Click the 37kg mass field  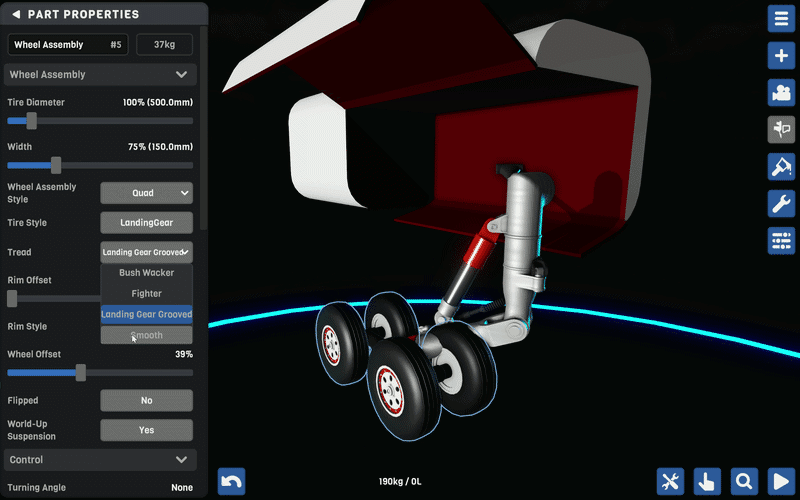coord(164,44)
